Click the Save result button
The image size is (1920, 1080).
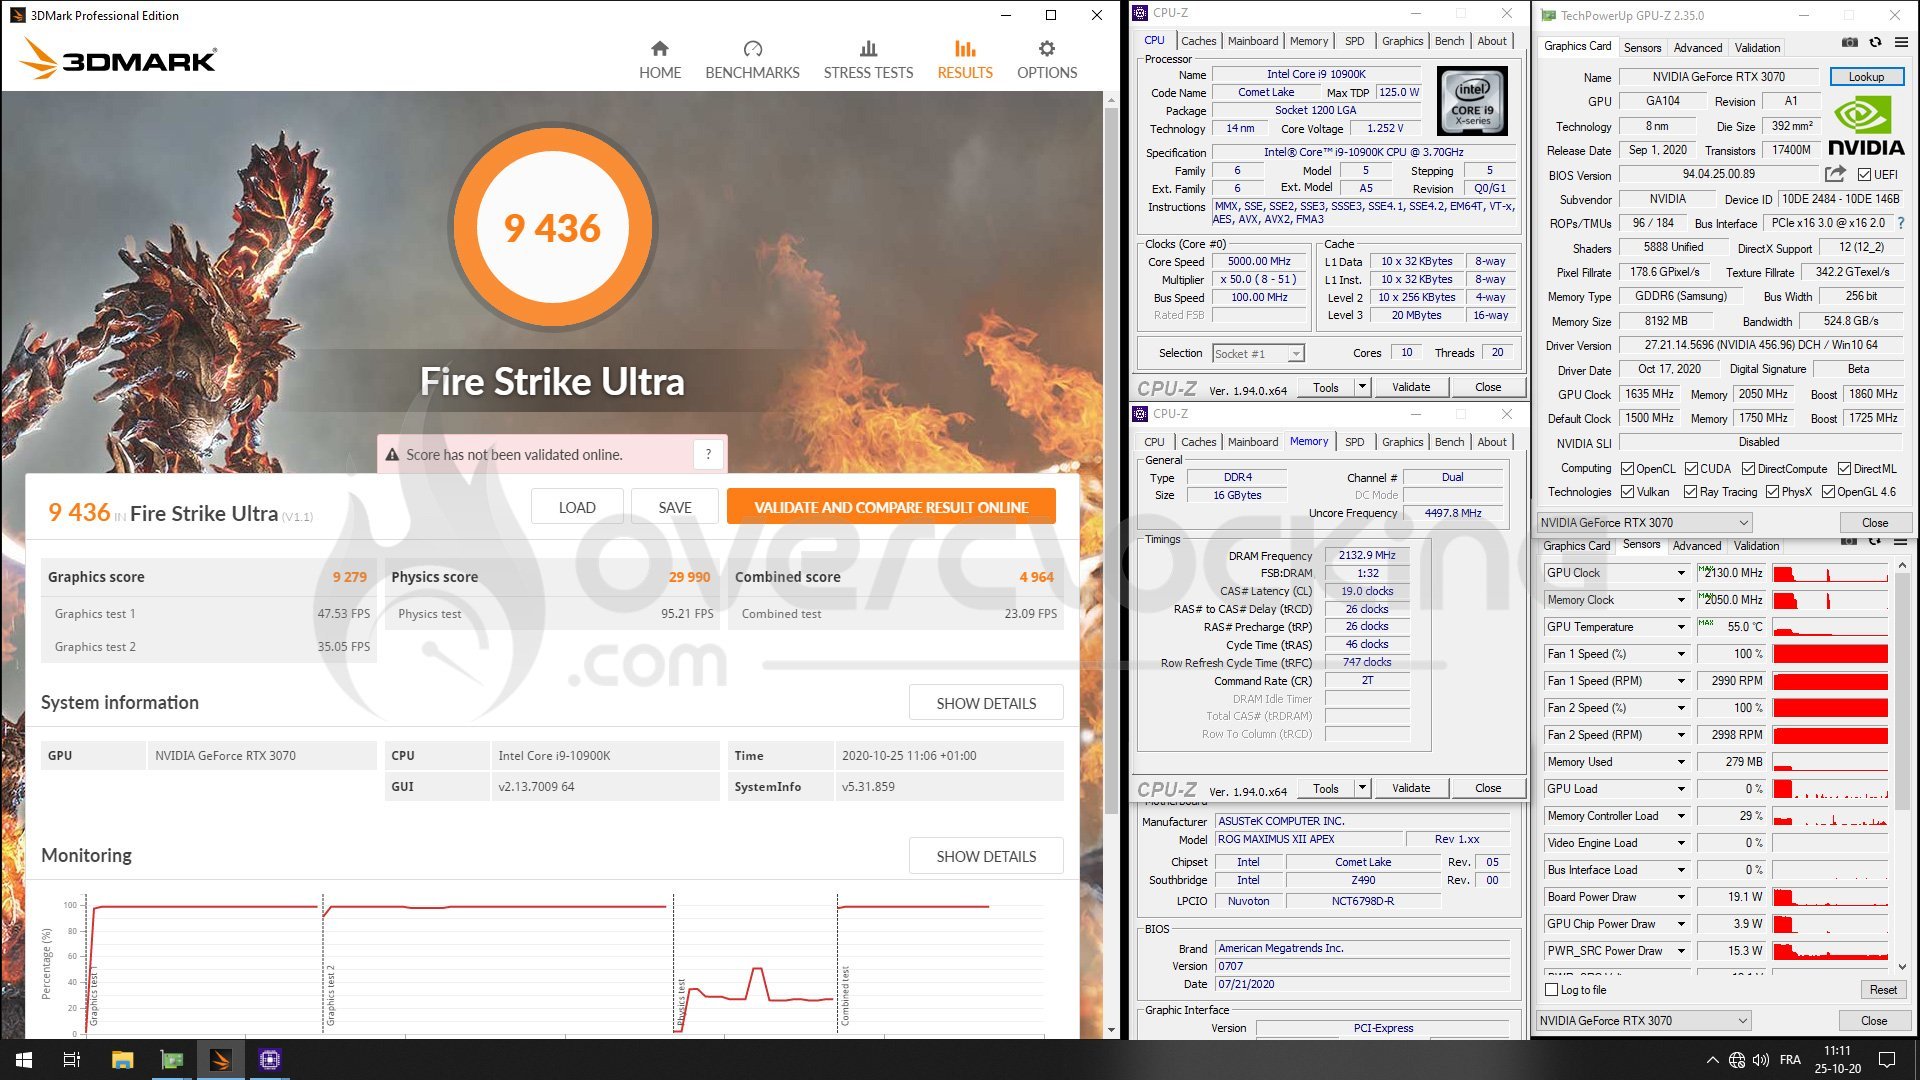tap(675, 507)
